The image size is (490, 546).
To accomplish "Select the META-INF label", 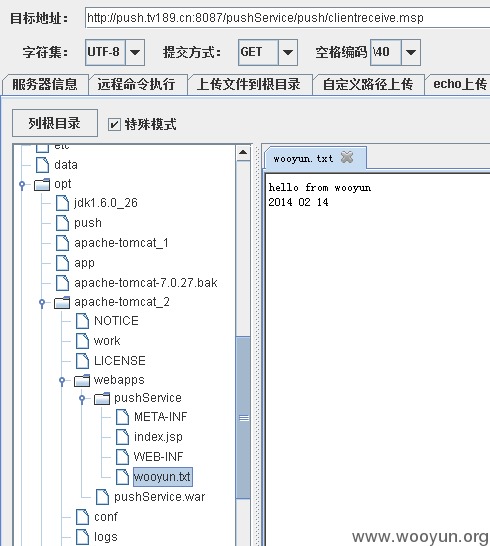I will pos(161,417).
